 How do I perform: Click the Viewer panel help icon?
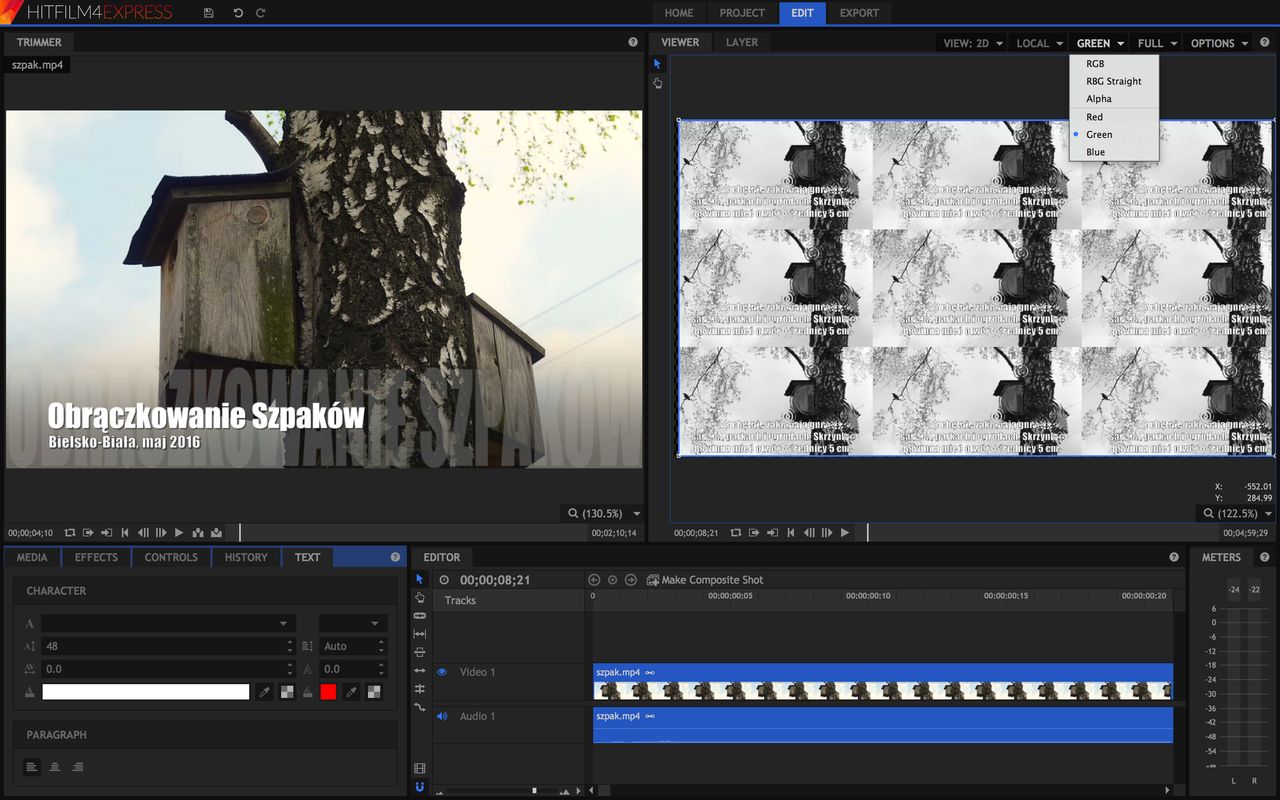point(1266,42)
